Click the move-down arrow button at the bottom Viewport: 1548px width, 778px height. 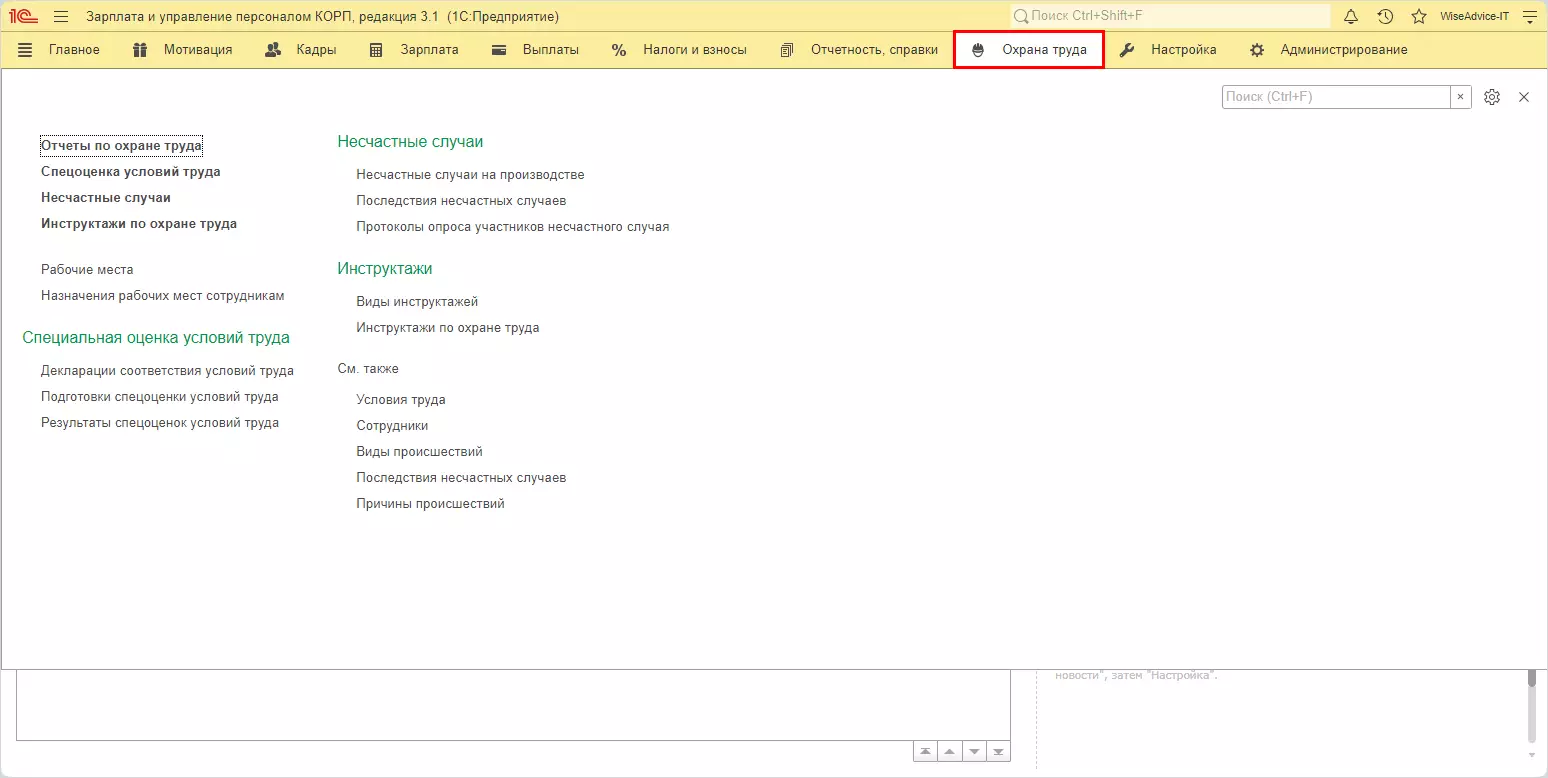[976, 752]
